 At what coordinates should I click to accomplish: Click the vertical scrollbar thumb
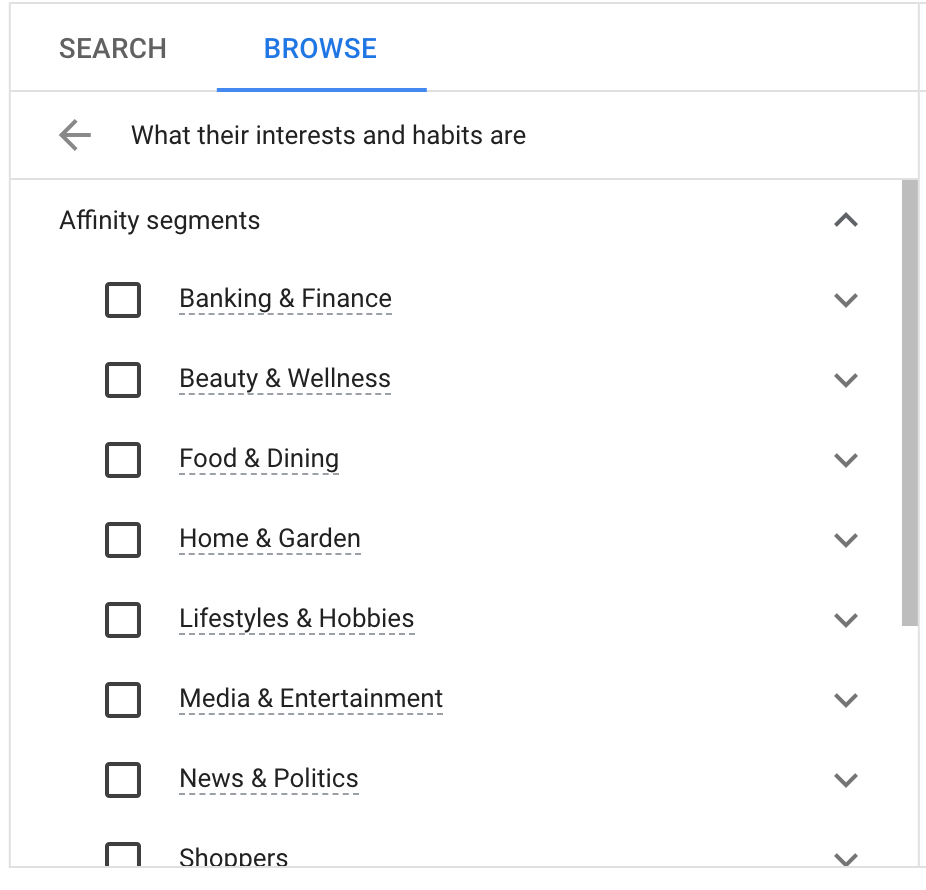909,400
